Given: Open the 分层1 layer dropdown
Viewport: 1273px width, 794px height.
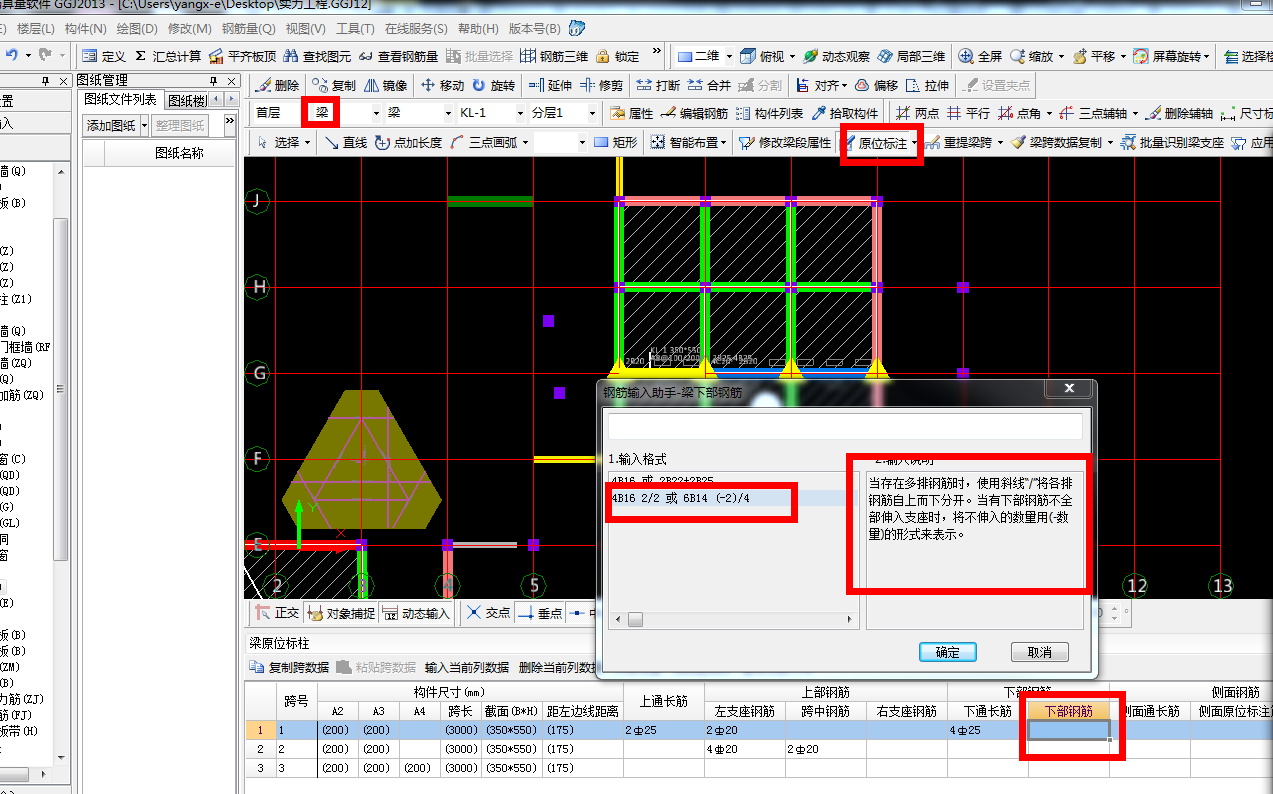Looking at the screenshot, I should point(591,113).
